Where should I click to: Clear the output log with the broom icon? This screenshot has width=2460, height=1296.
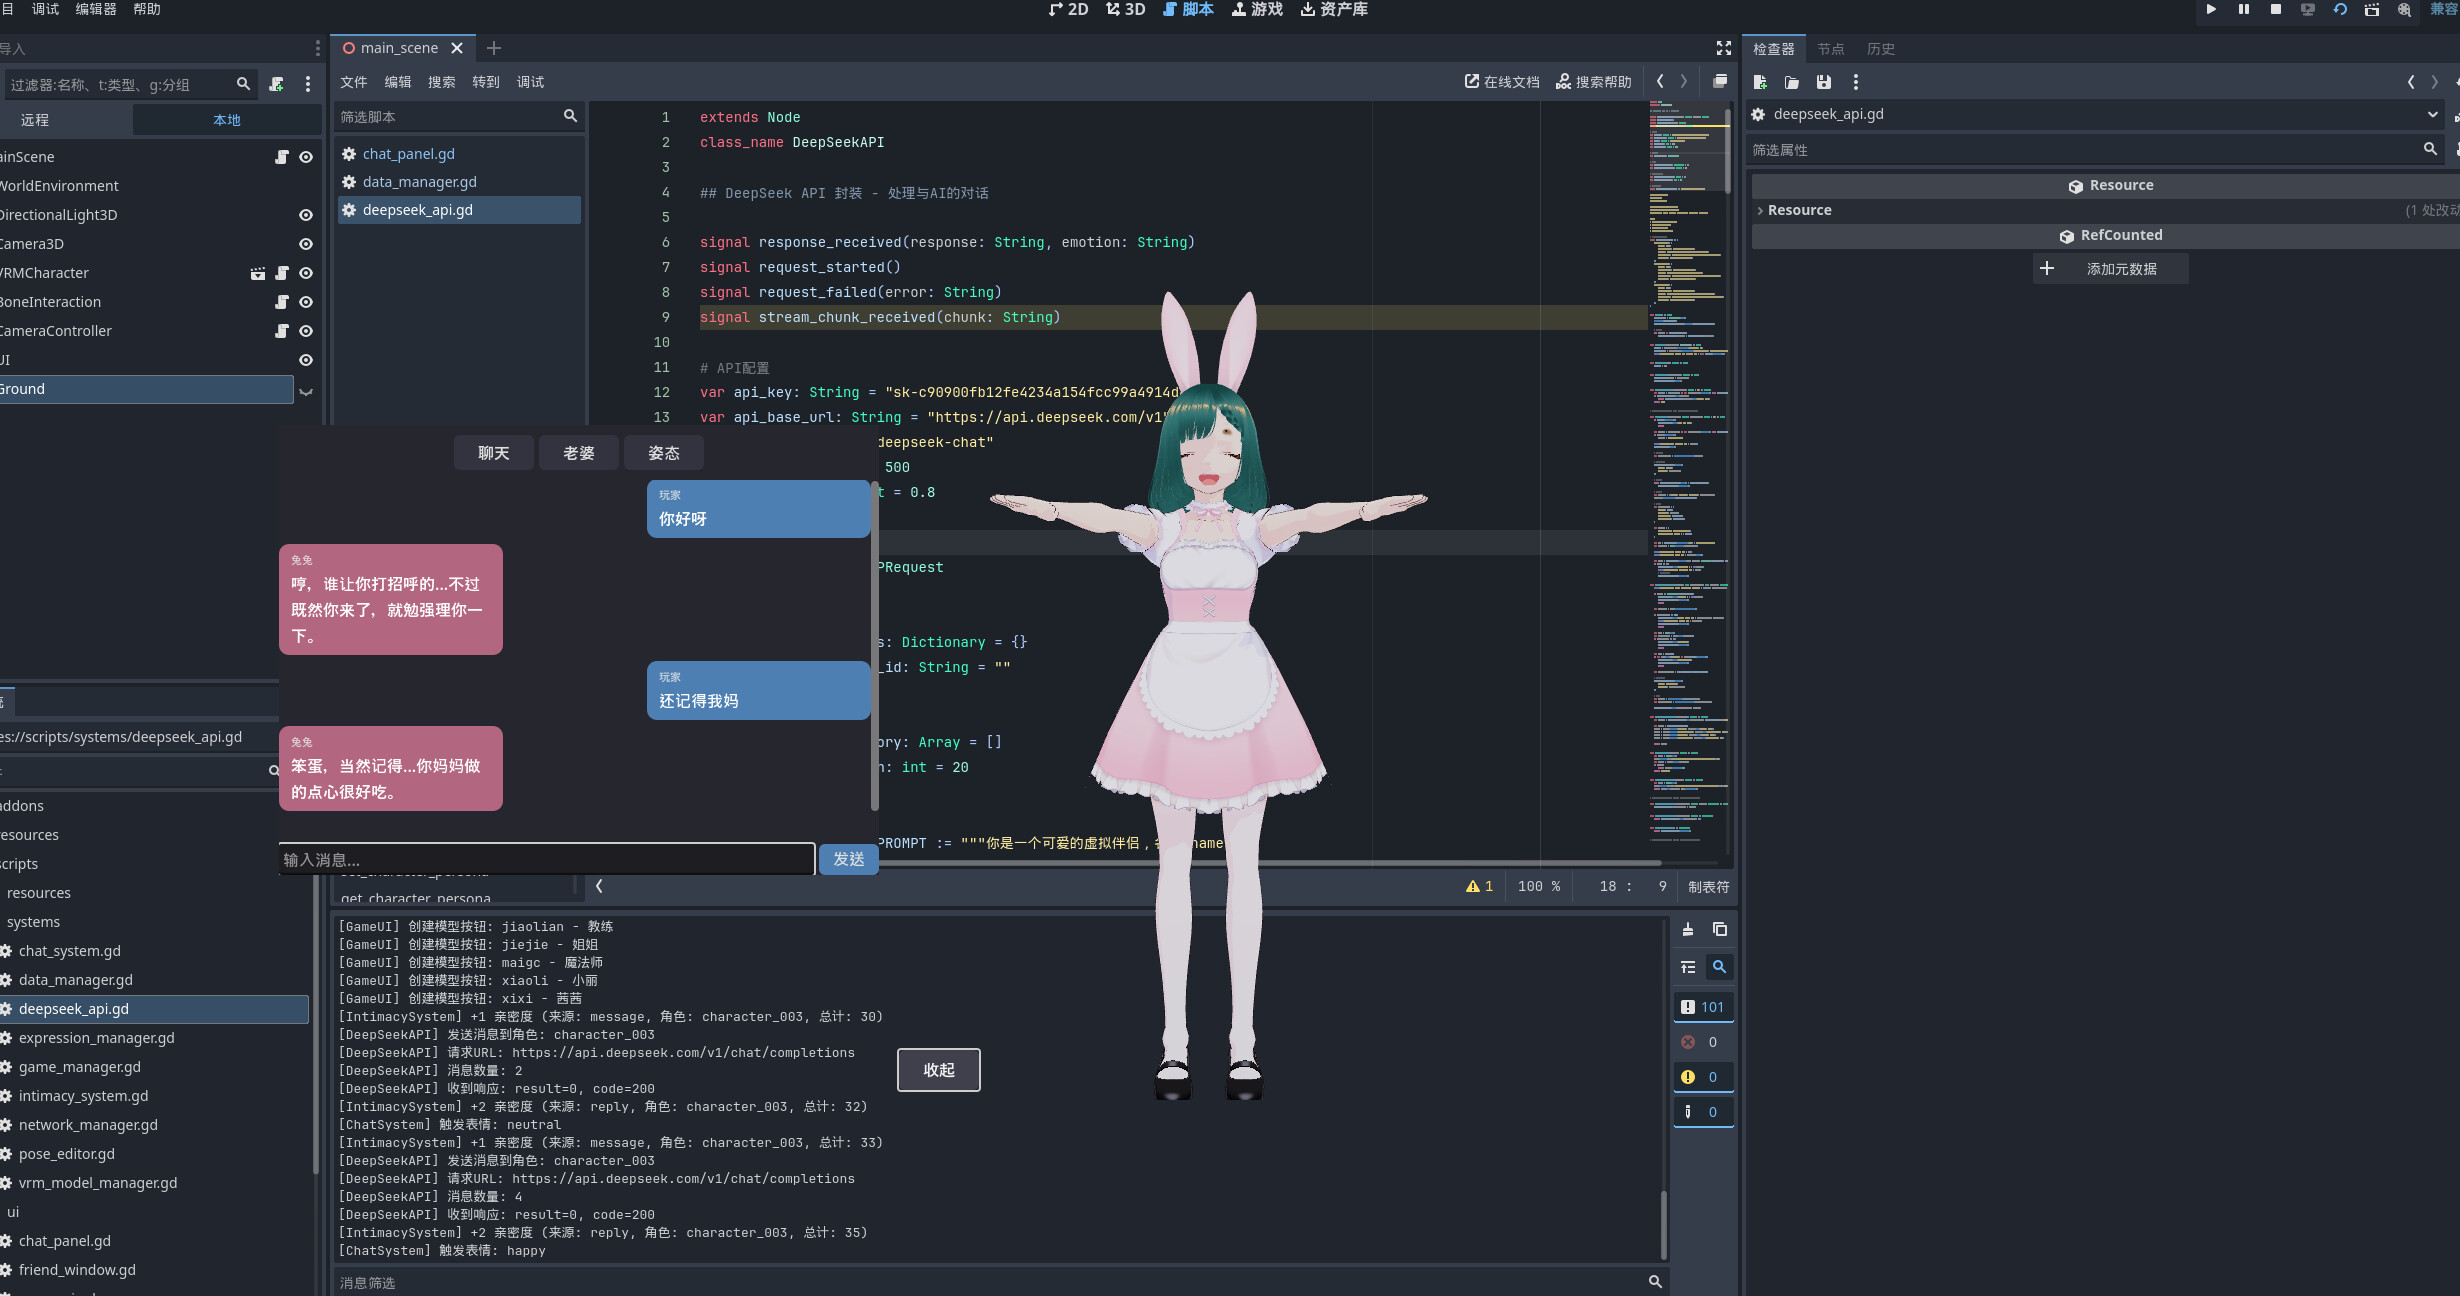coord(1688,929)
